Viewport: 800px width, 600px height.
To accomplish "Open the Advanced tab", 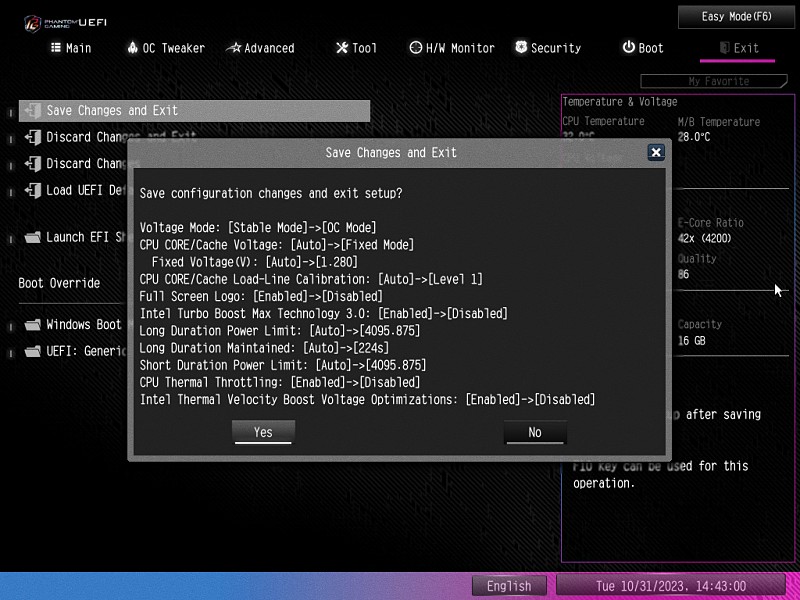I will (x=260, y=48).
